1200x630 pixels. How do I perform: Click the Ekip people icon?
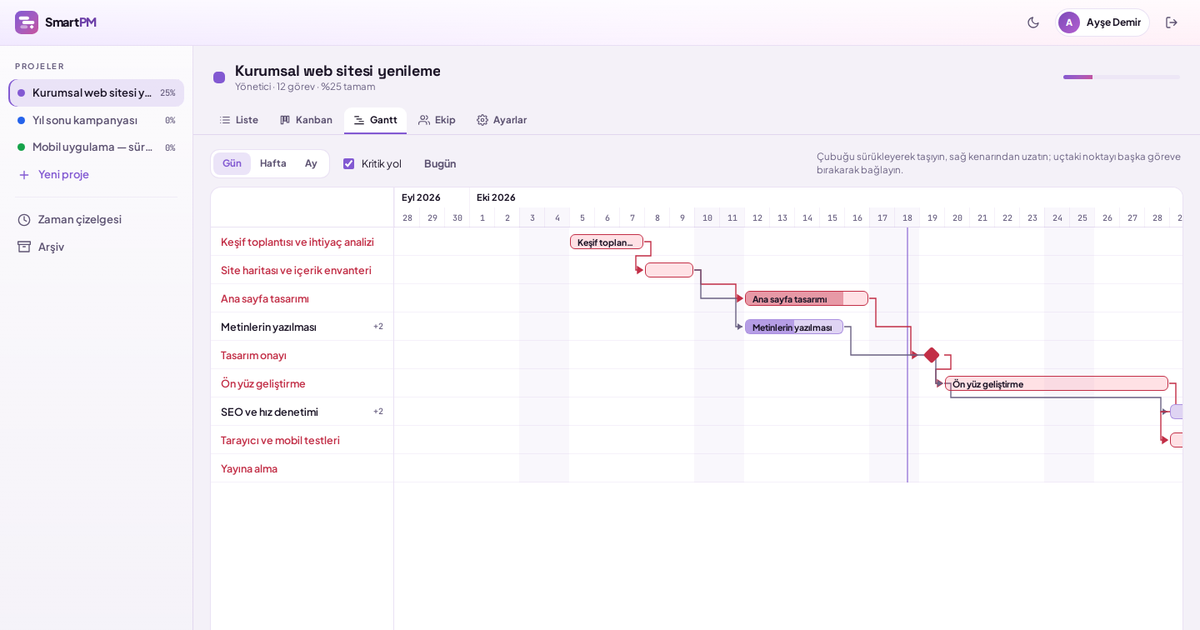pyautogui.click(x=424, y=120)
